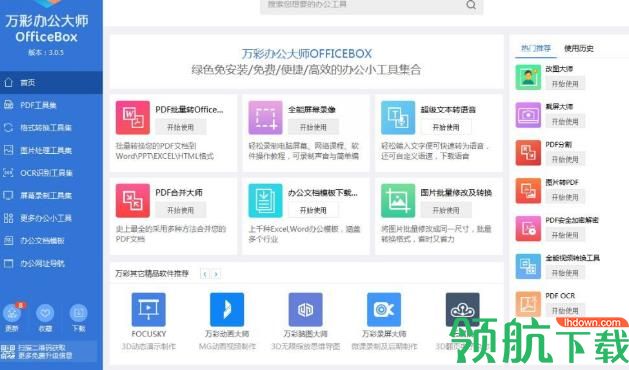Image resolution: width=629 pixels, height=370 pixels.
Task: Open 屏幕录制工具集 in the sidebar
Action: coord(51,195)
